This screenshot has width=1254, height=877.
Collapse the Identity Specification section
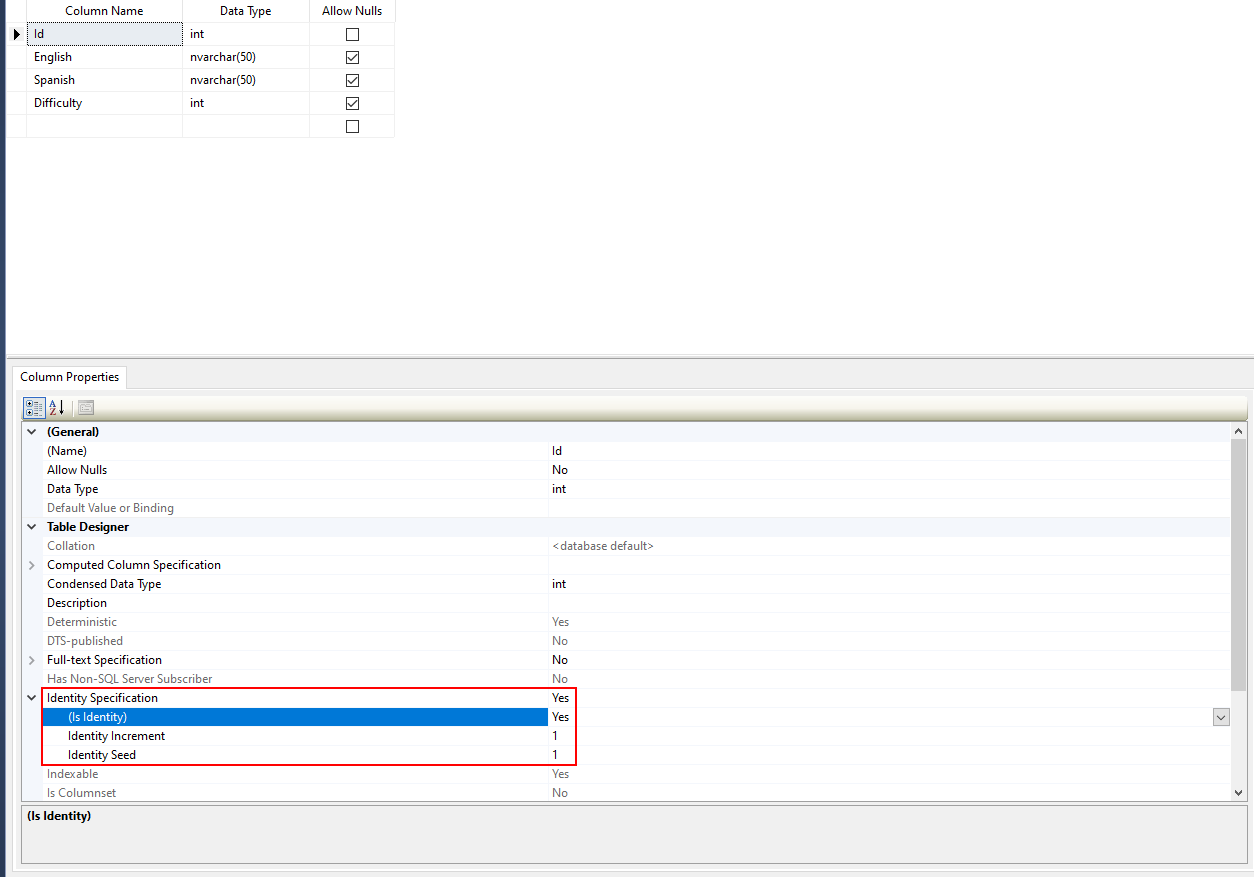pos(31,697)
